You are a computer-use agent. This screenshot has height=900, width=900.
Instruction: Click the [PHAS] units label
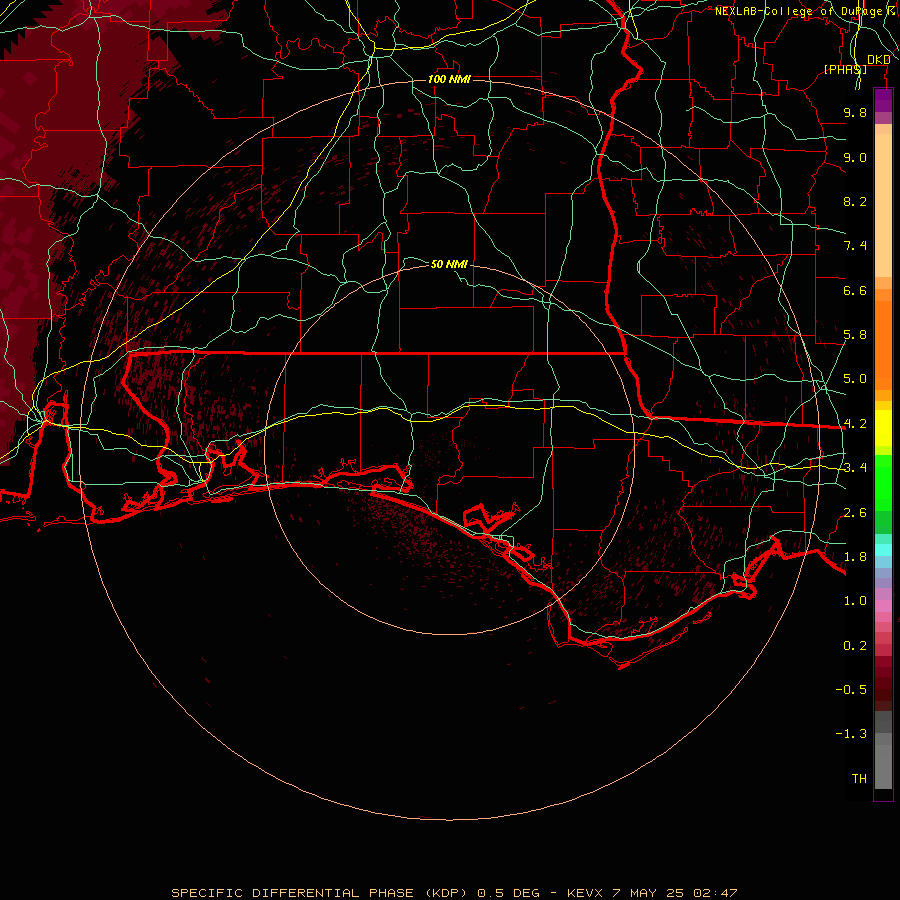click(x=845, y=69)
